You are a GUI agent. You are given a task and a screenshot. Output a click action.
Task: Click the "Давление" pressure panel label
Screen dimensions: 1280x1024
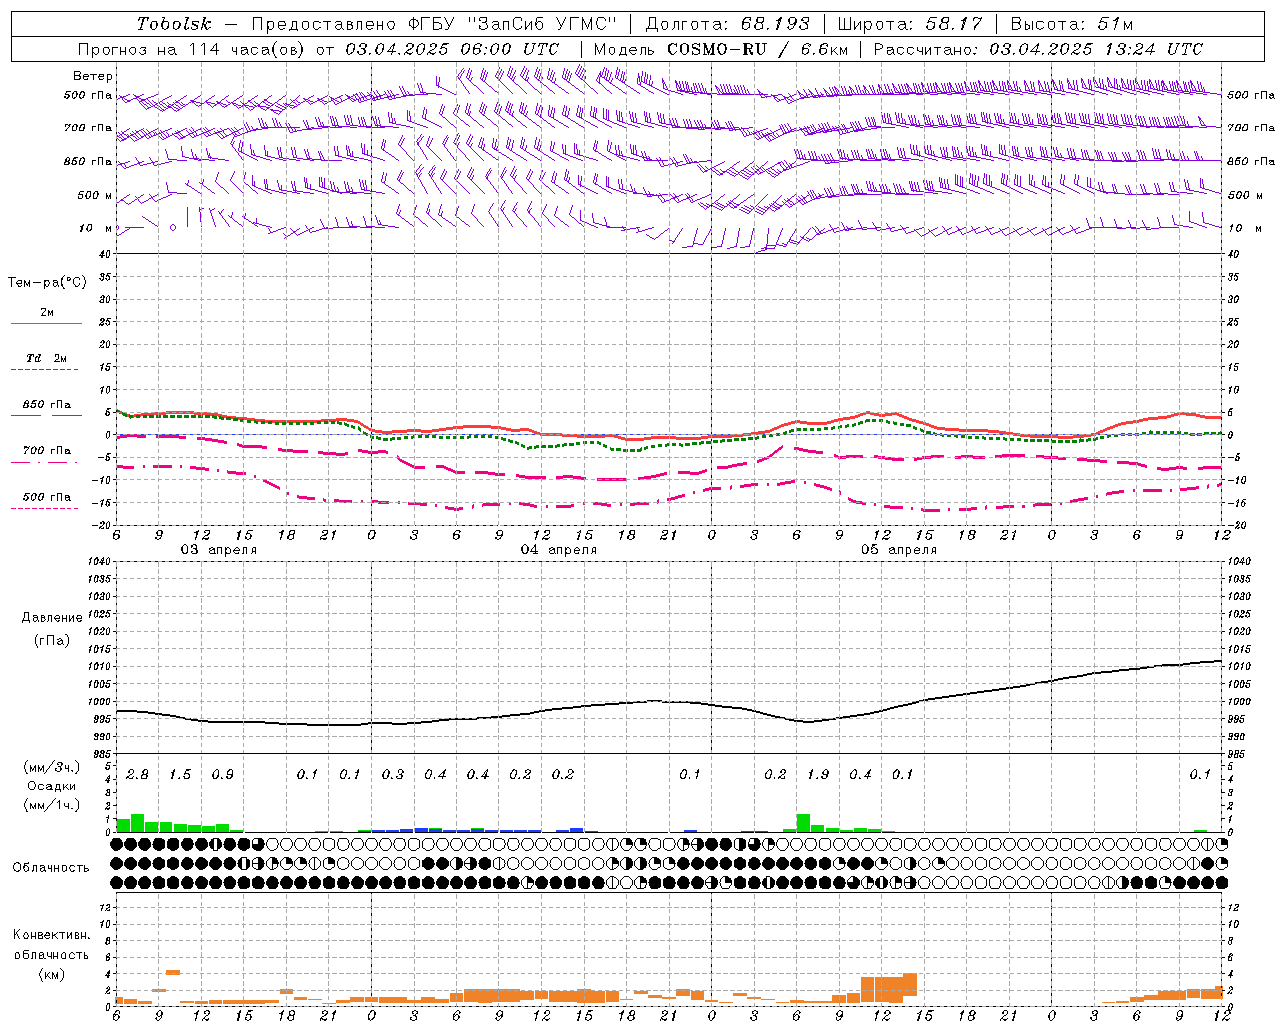coord(52,618)
